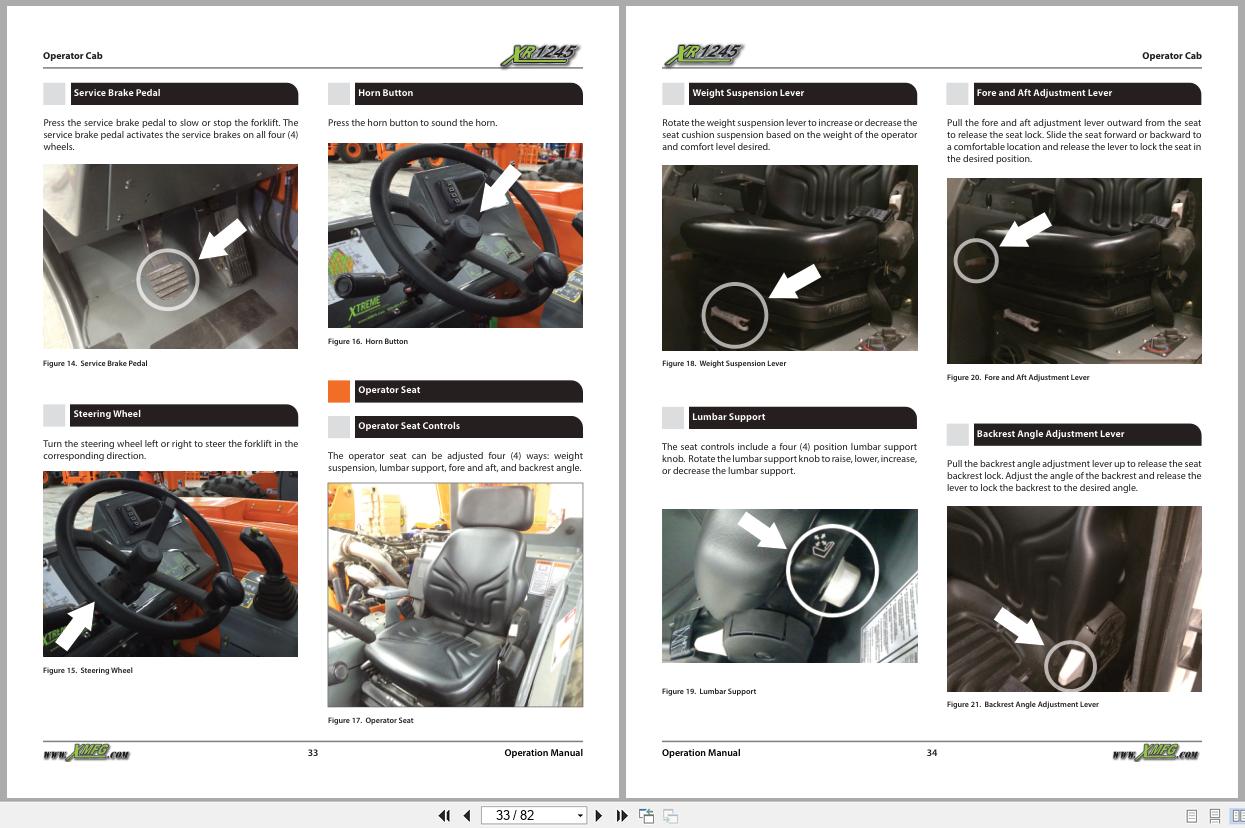This screenshot has height=828, width=1245.
Task: Click the Lumbar Support photo
Action: click(789, 586)
